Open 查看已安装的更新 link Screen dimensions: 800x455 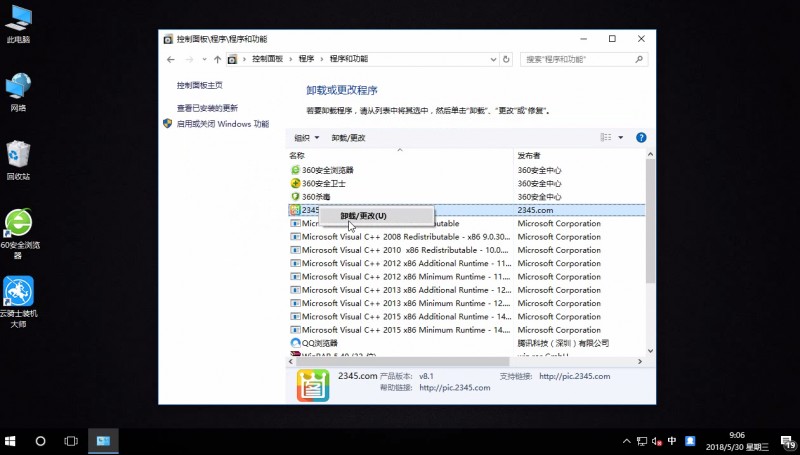207,108
